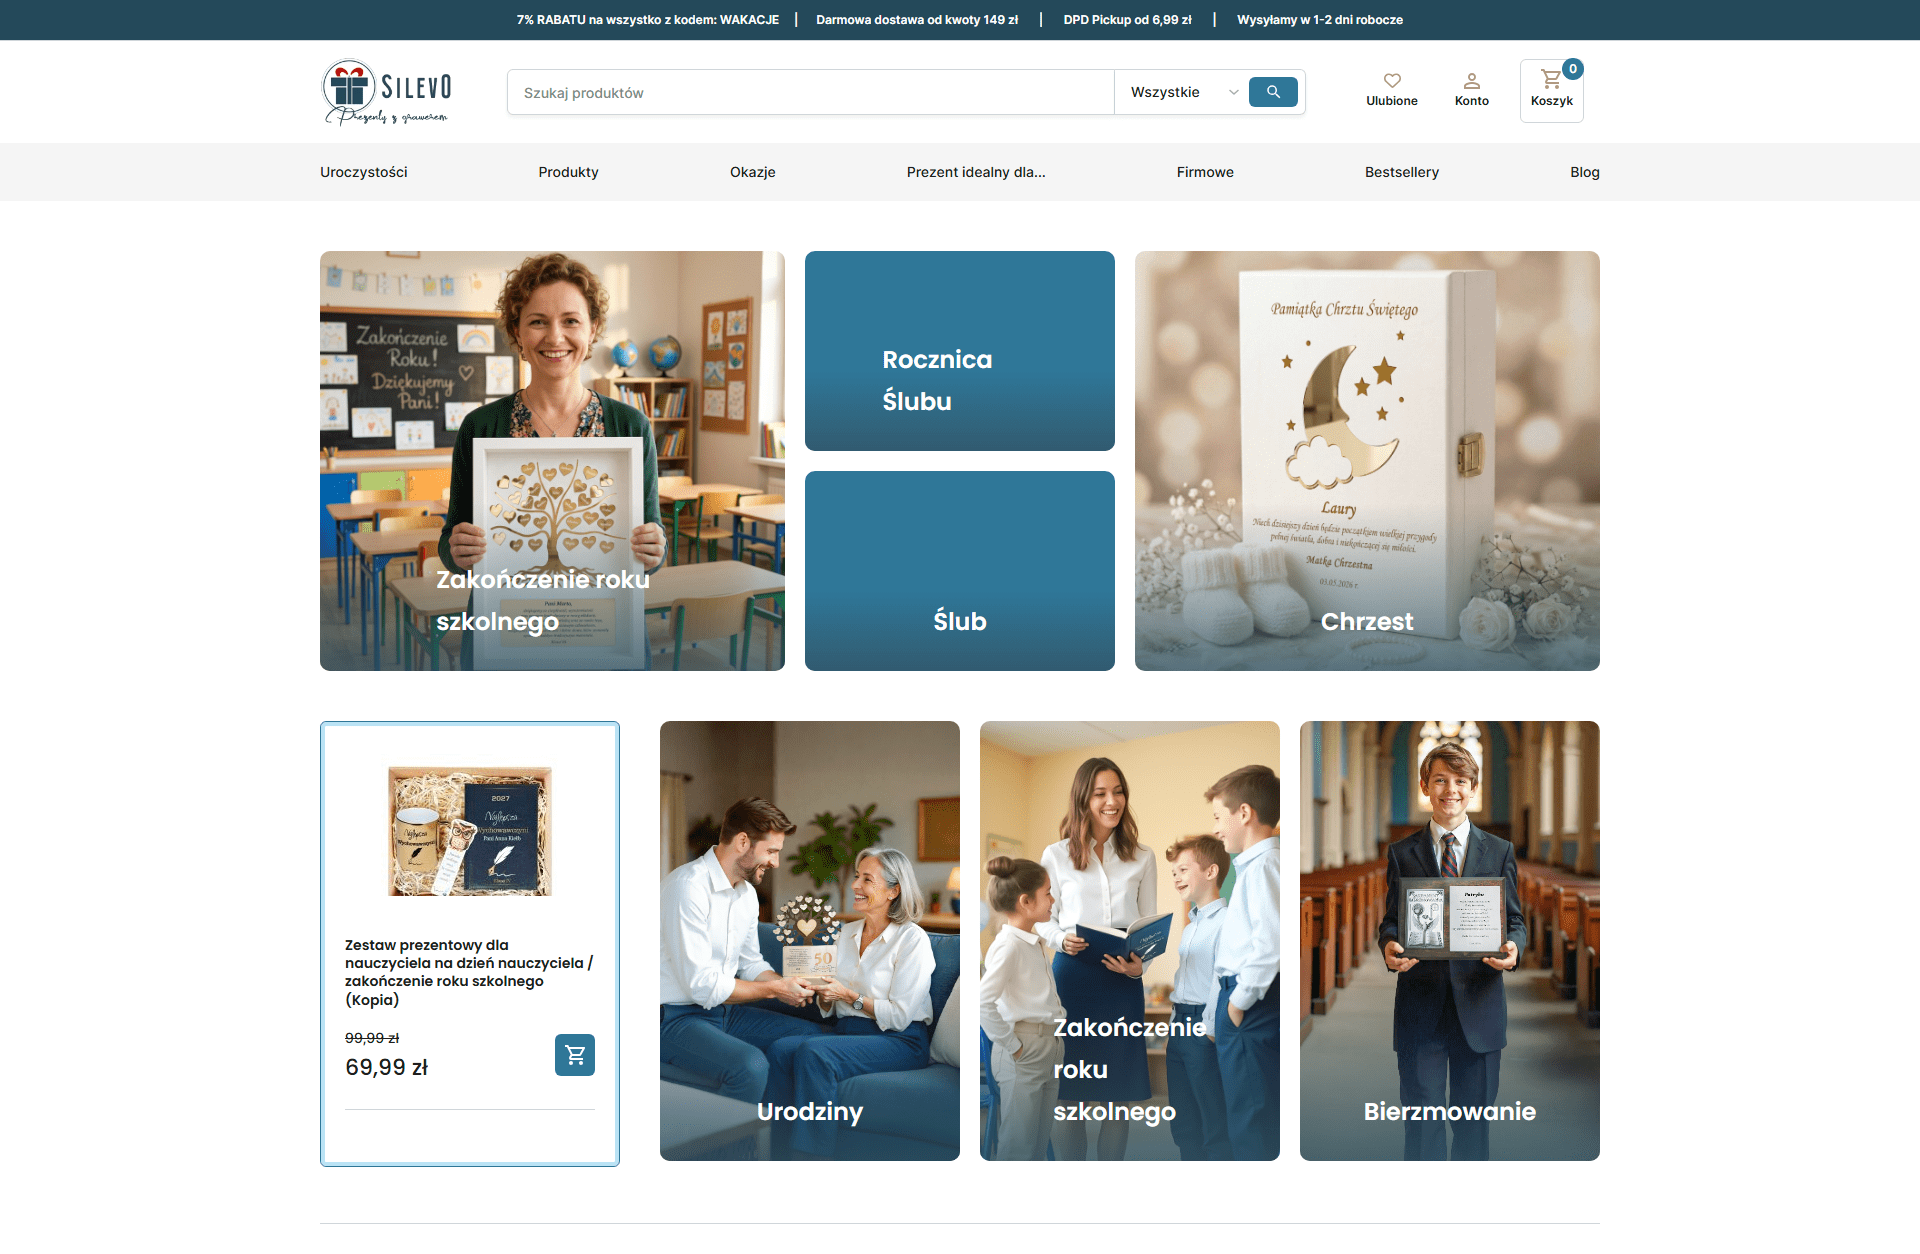Open the shopping cart icon
The image size is (1920, 1254).
click(x=1550, y=79)
